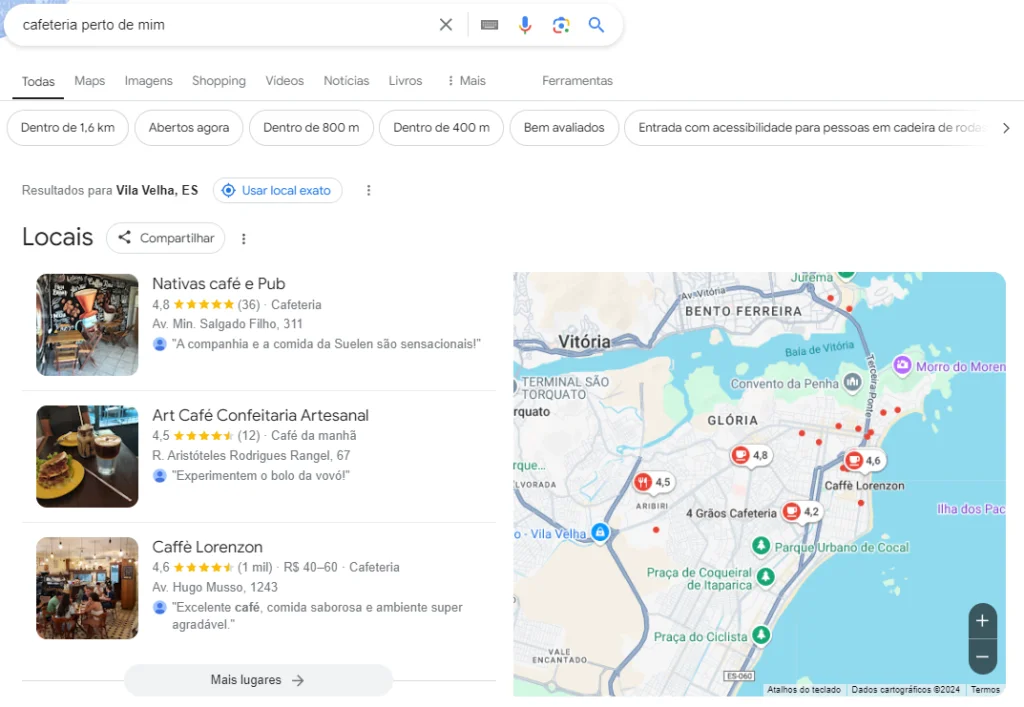The width and height of the screenshot is (1024, 707).
Task: Open the Nativas café e Pub listing
Action: [x=219, y=284]
